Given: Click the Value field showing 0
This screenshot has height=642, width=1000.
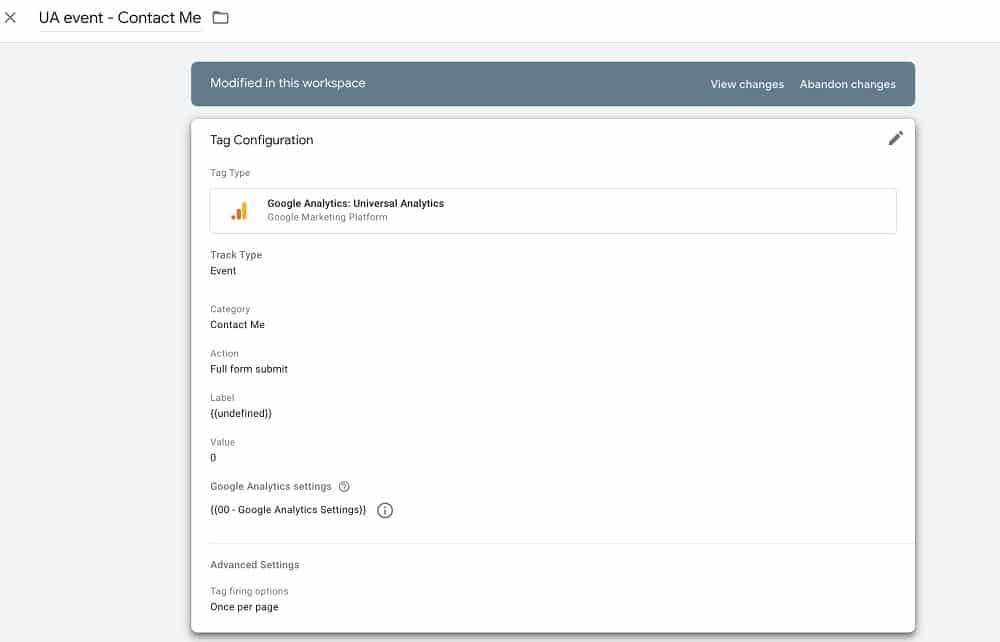Looking at the screenshot, I should pyautogui.click(x=213, y=458).
